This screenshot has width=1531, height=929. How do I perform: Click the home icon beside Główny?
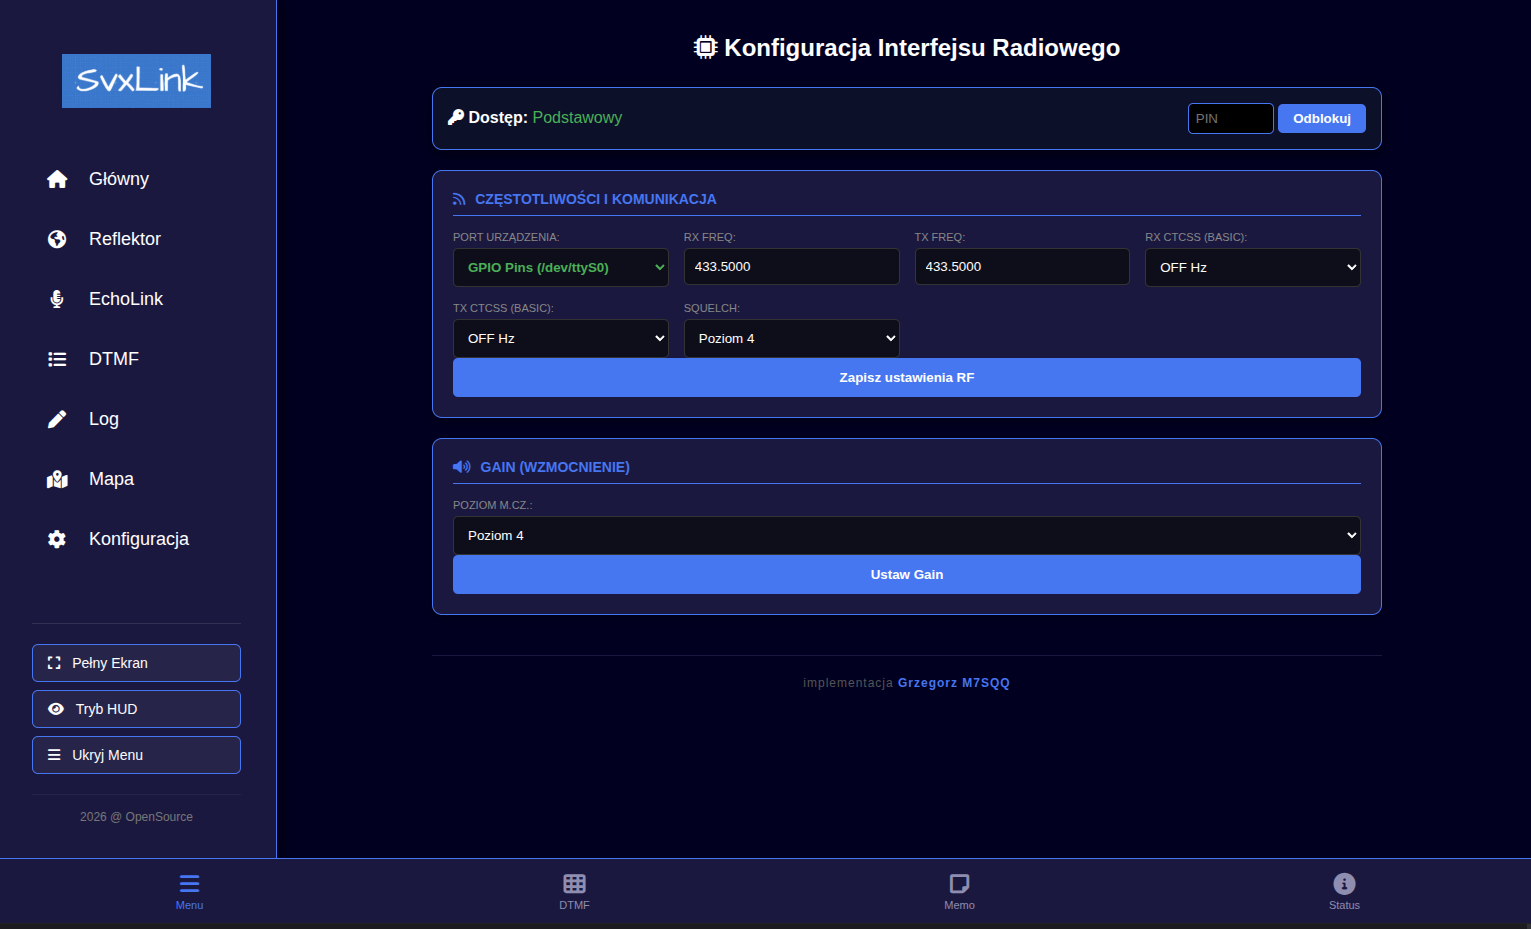tap(57, 179)
